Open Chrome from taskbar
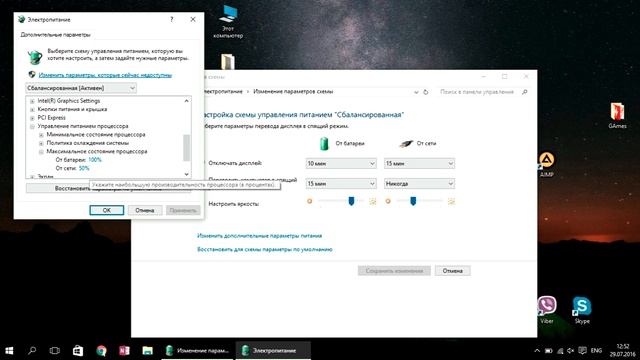Image resolution: width=640 pixels, height=360 pixels. click(x=101, y=351)
